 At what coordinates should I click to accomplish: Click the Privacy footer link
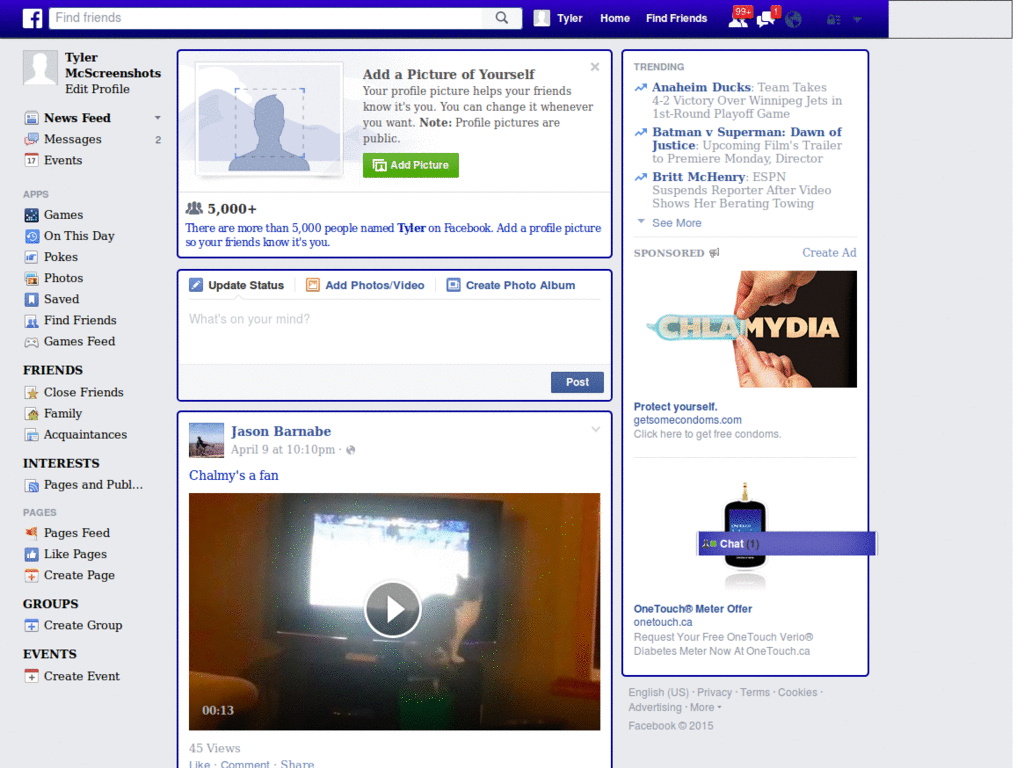pyautogui.click(x=714, y=692)
